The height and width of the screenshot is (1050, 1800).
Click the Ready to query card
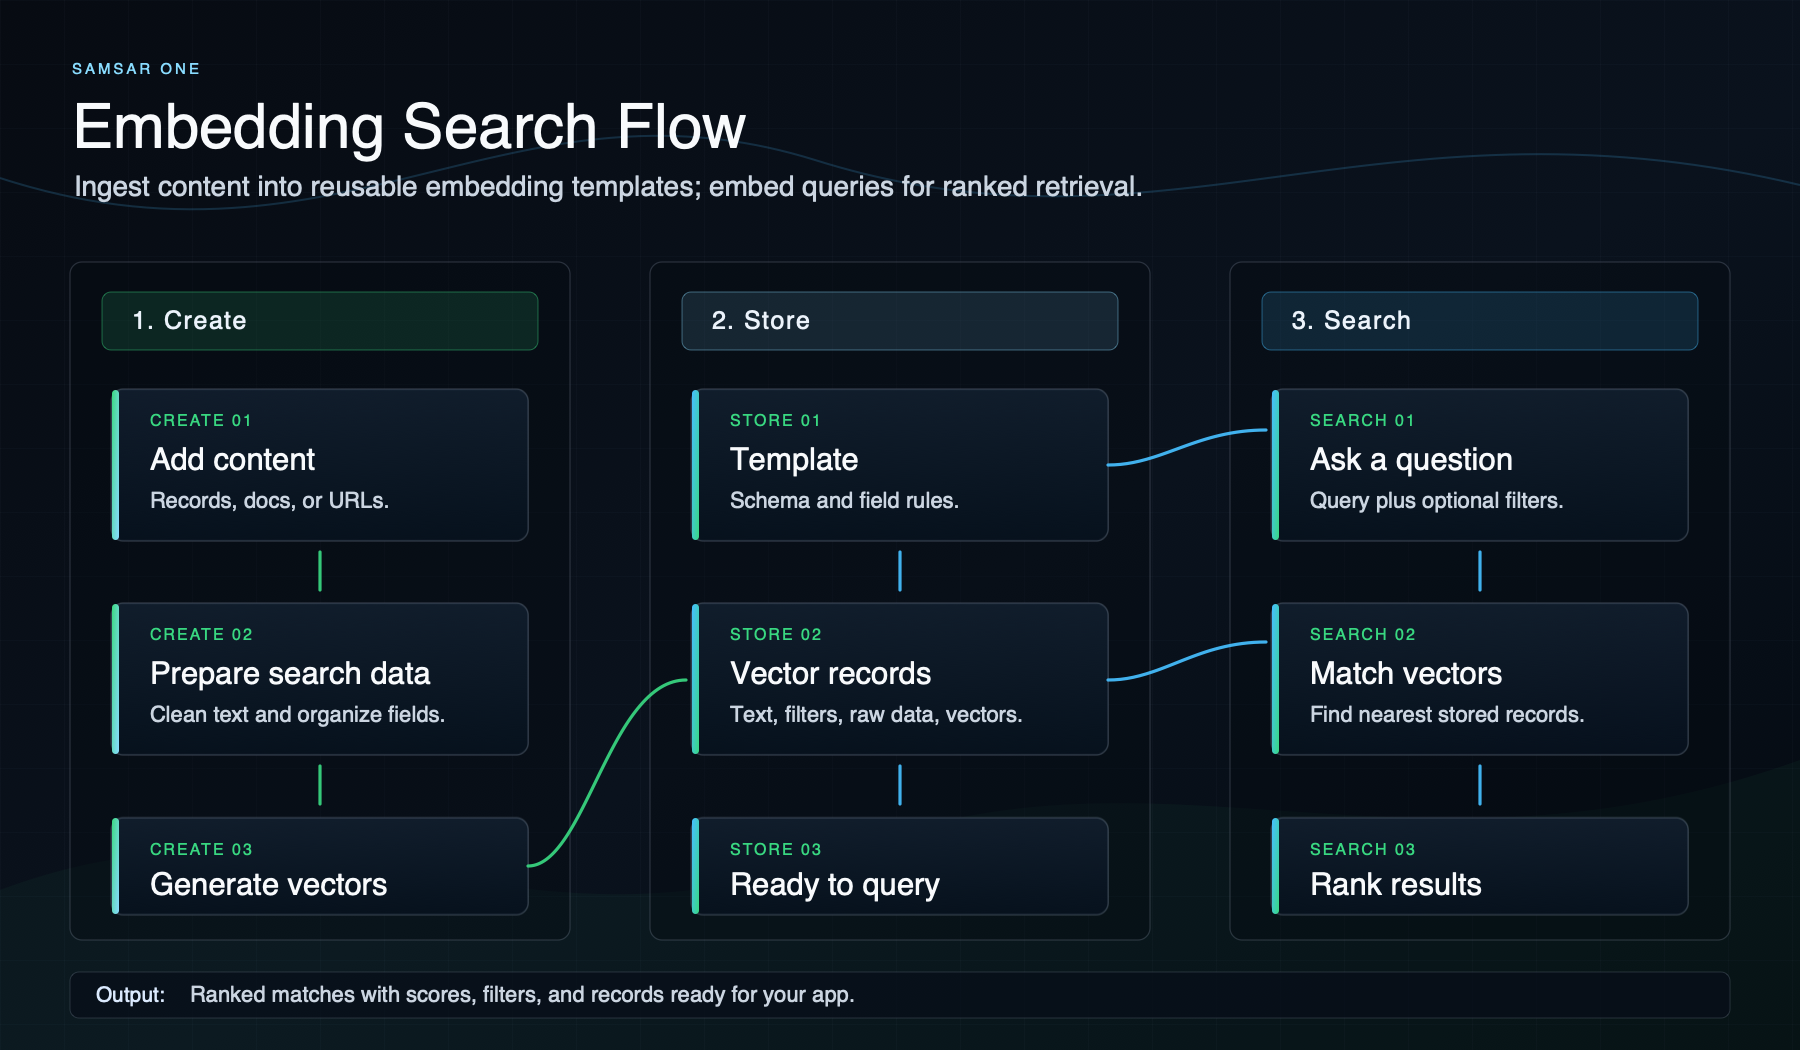tap(899, 866)
